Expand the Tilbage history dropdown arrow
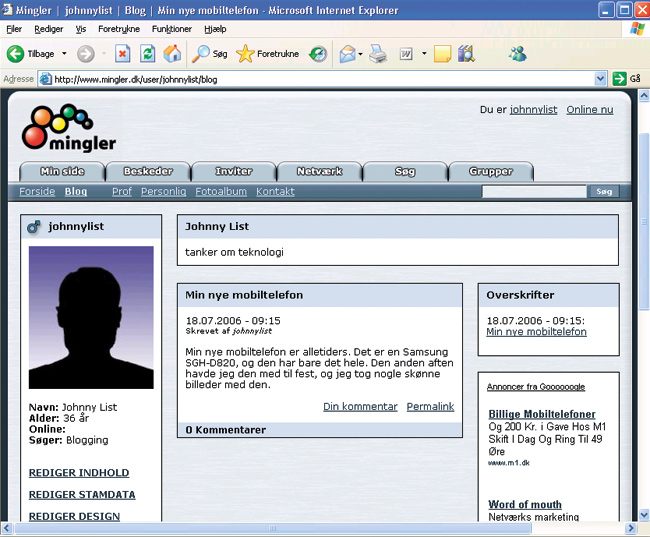 [x=64, y=54]
